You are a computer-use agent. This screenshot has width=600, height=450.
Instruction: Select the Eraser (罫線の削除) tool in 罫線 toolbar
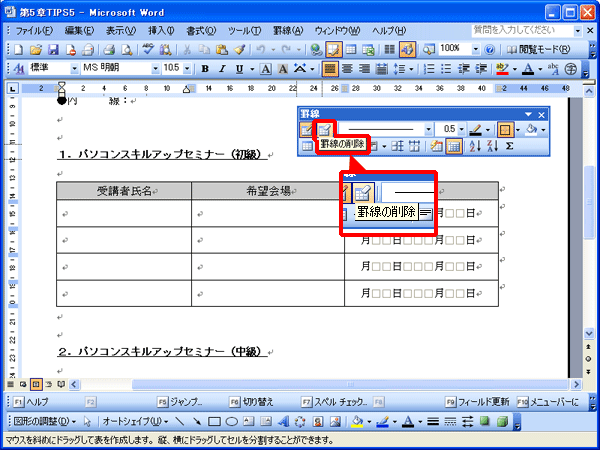(324, 130)
